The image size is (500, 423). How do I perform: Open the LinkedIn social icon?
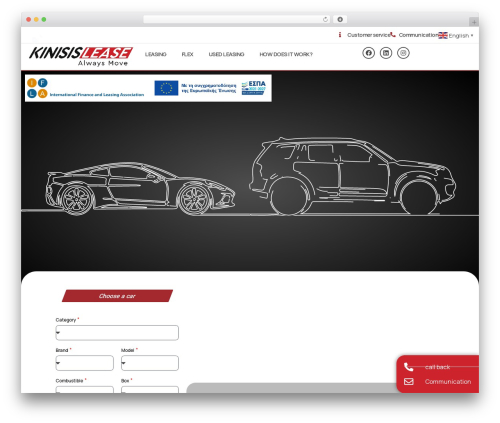point(386,53)
